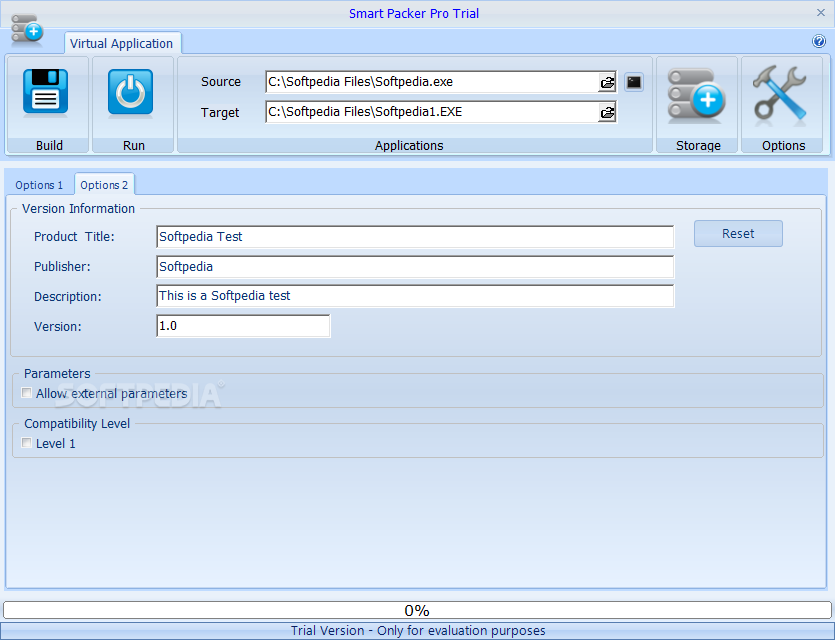Close the Smart Packer Pro window
Image resolution: width=835 pixels, height=640 pixels.
click(x=821, y=13)
